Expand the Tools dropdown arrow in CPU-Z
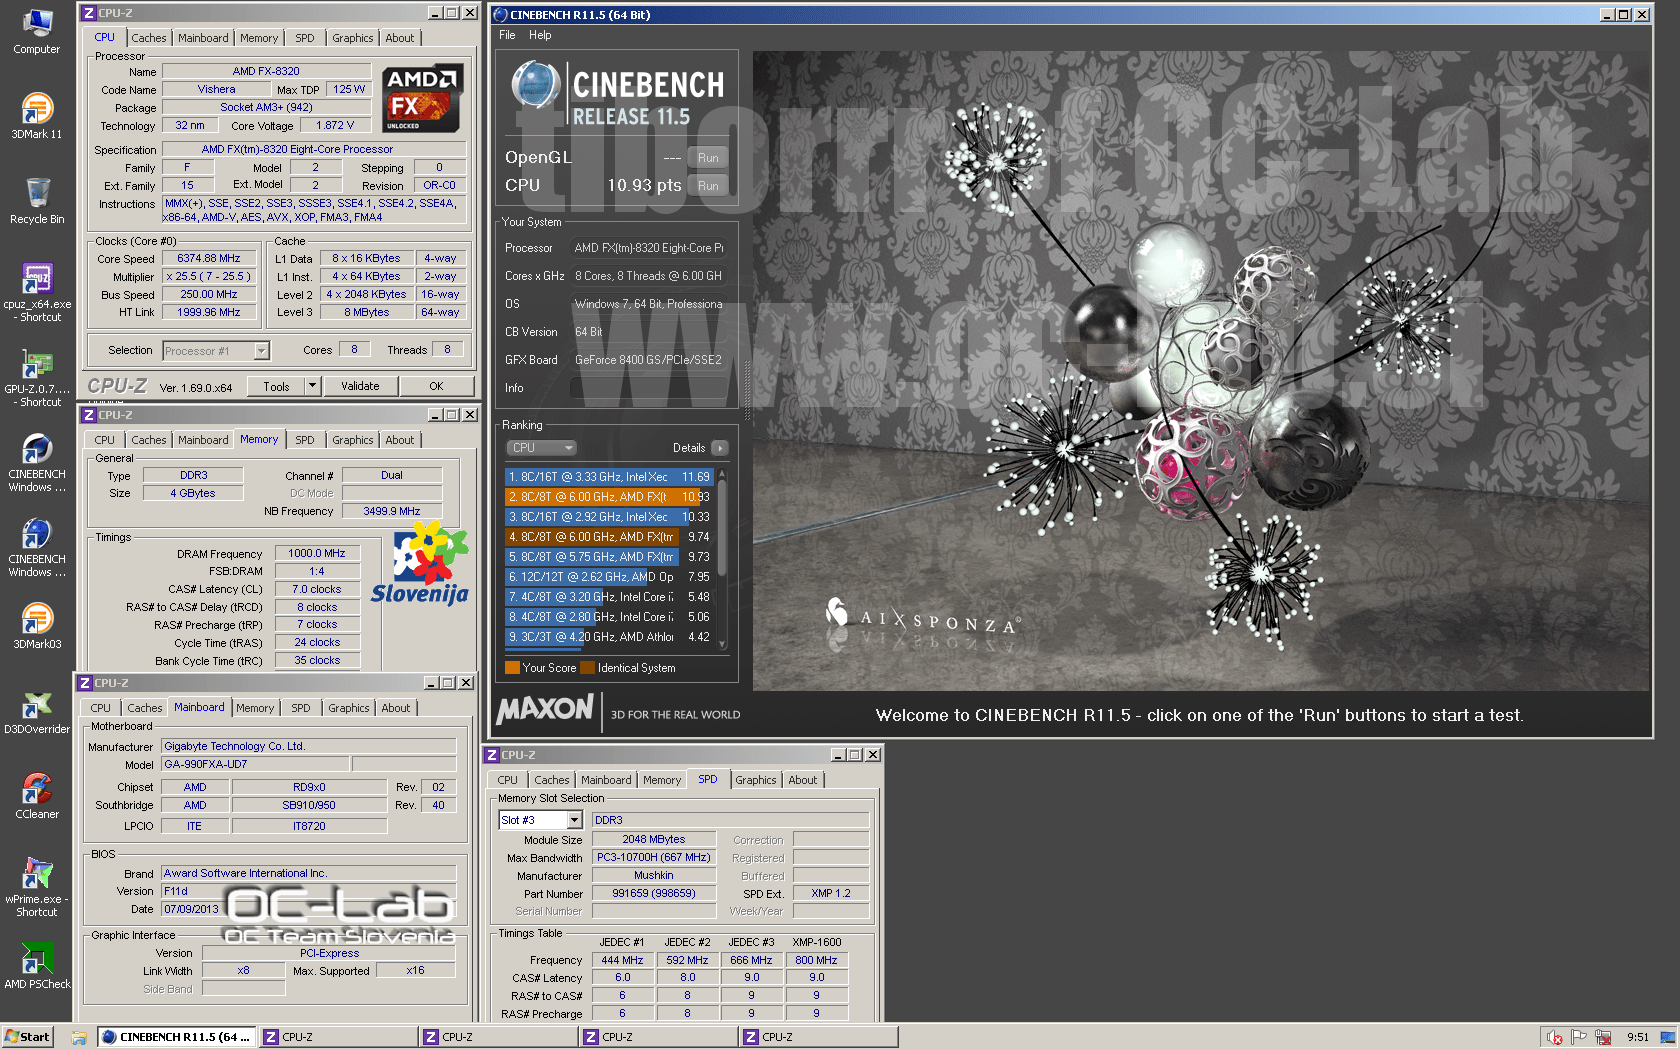 311,385
